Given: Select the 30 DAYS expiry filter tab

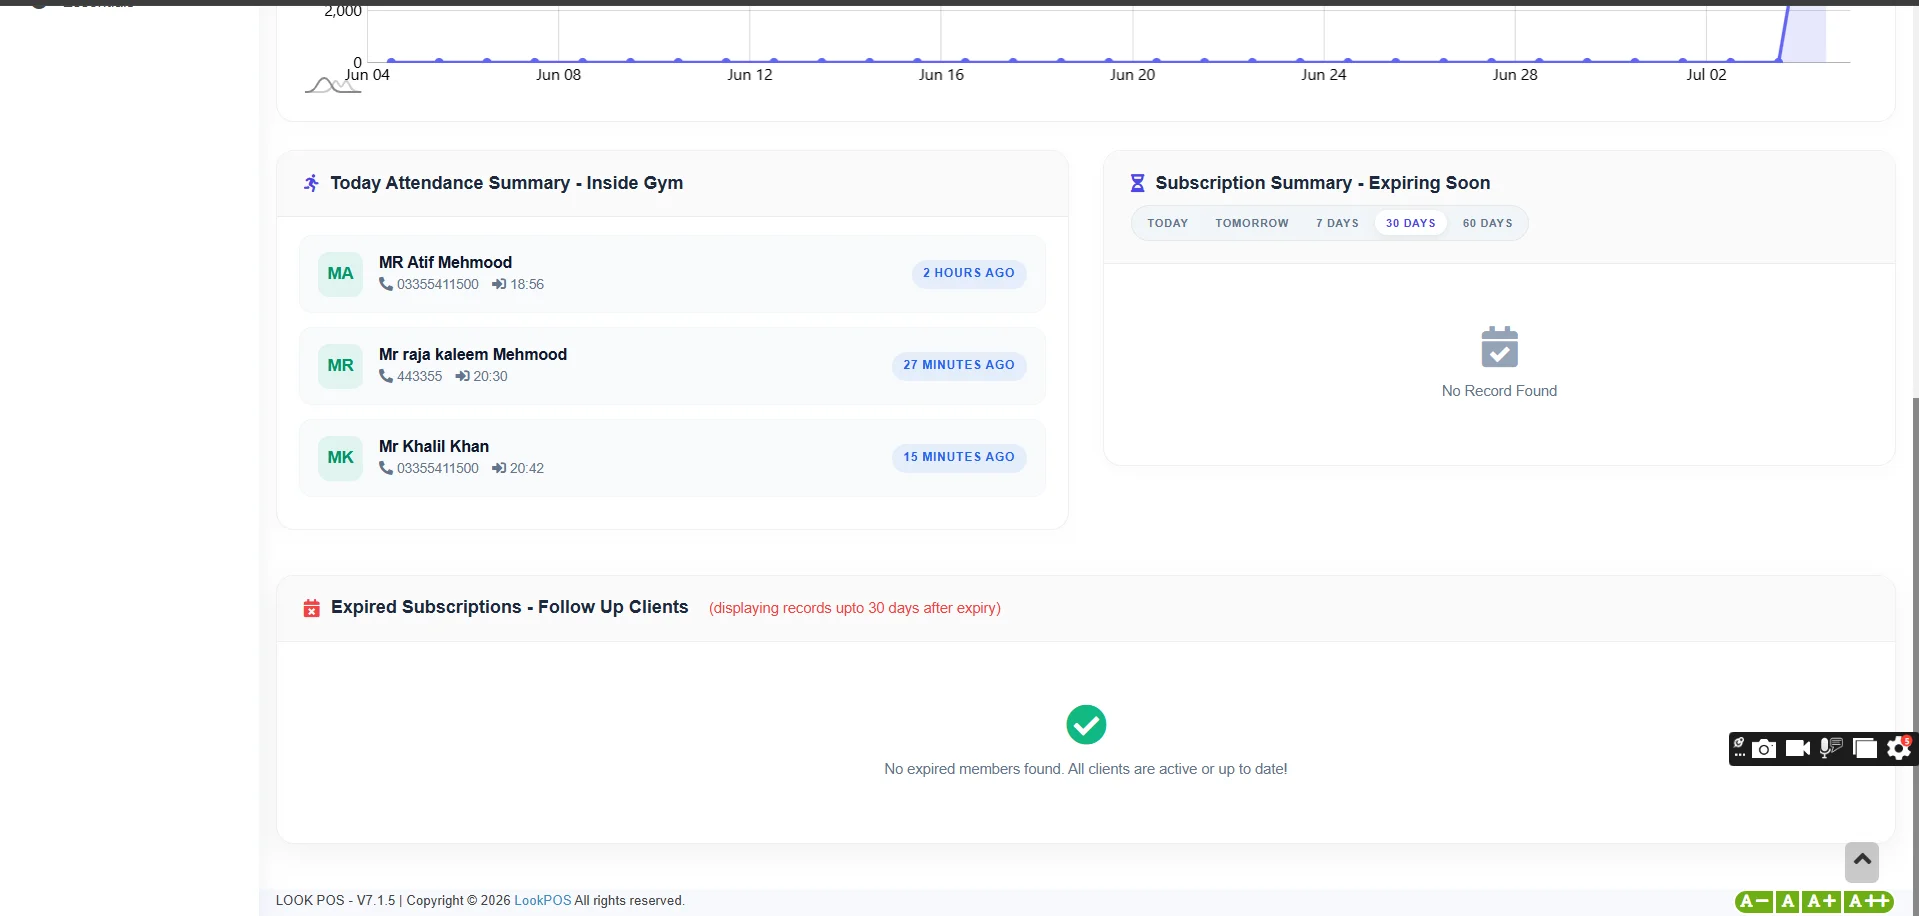Looking at the screenshot, I should point(1410,223).
